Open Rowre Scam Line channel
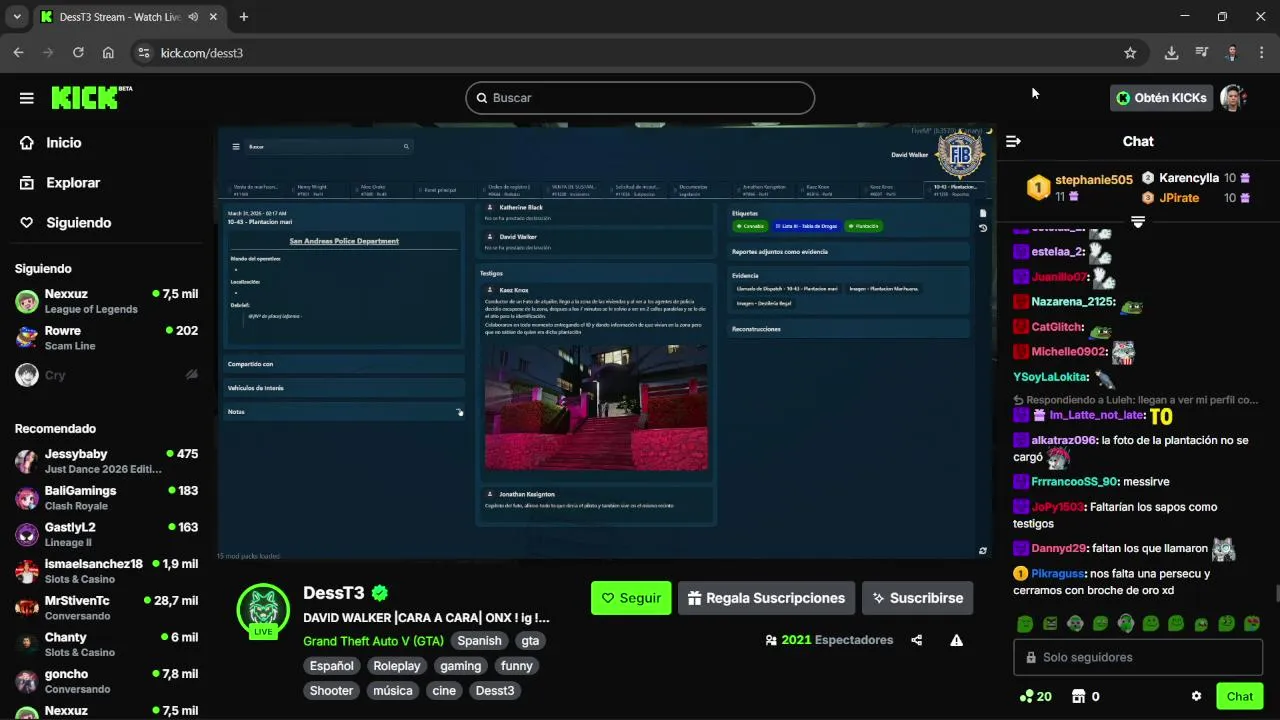The image size is (1280, 720). (107, 338)
